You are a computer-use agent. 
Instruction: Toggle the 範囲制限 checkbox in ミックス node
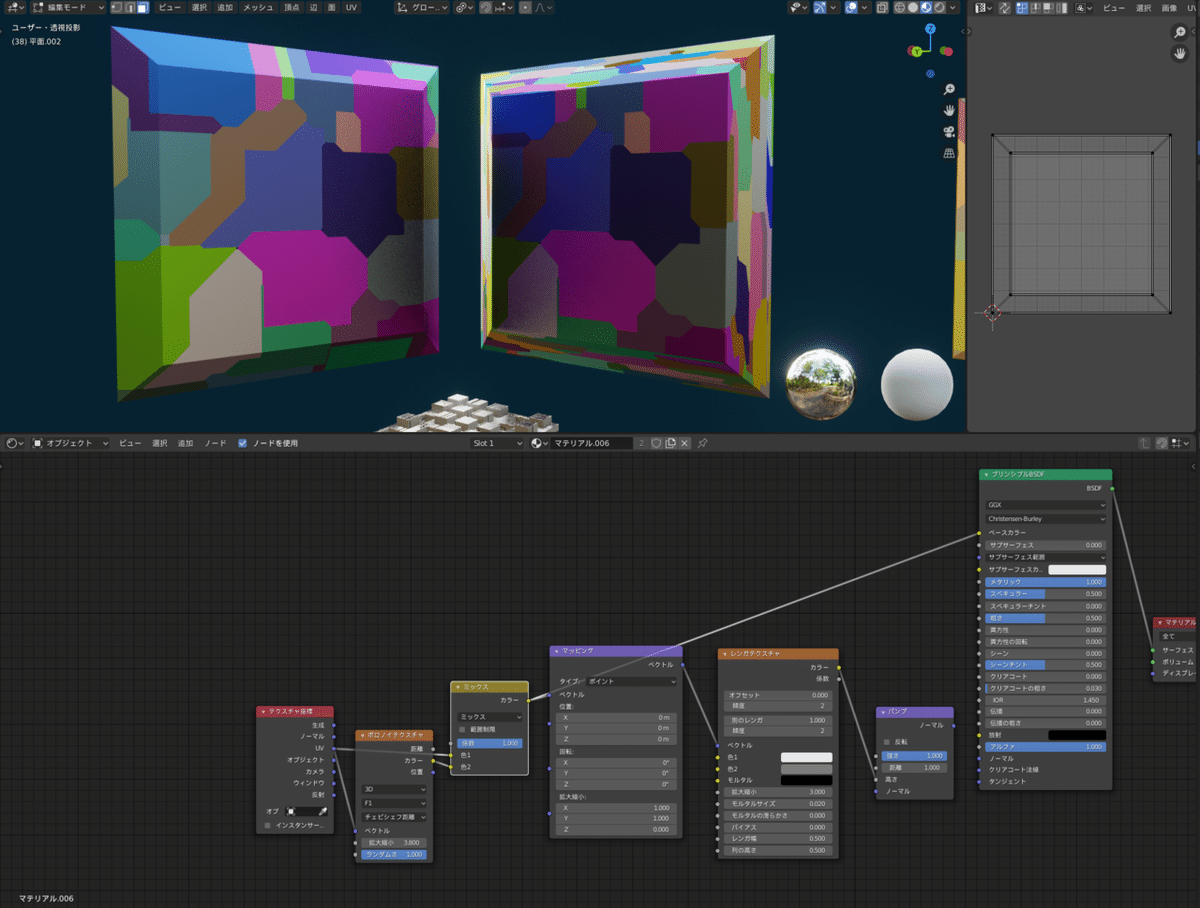point(462,729)
